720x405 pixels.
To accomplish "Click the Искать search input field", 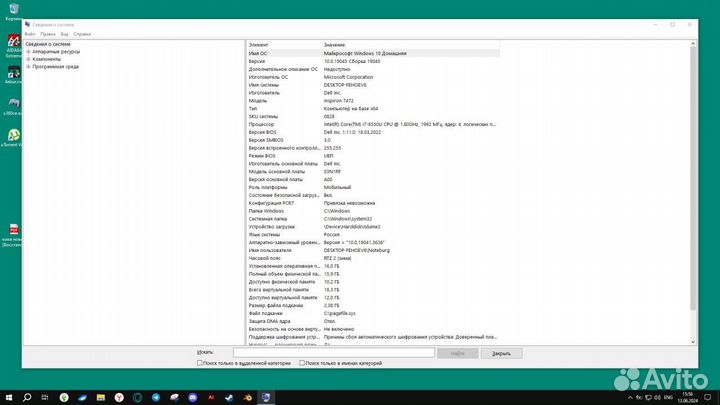I will tap(334, 353).
